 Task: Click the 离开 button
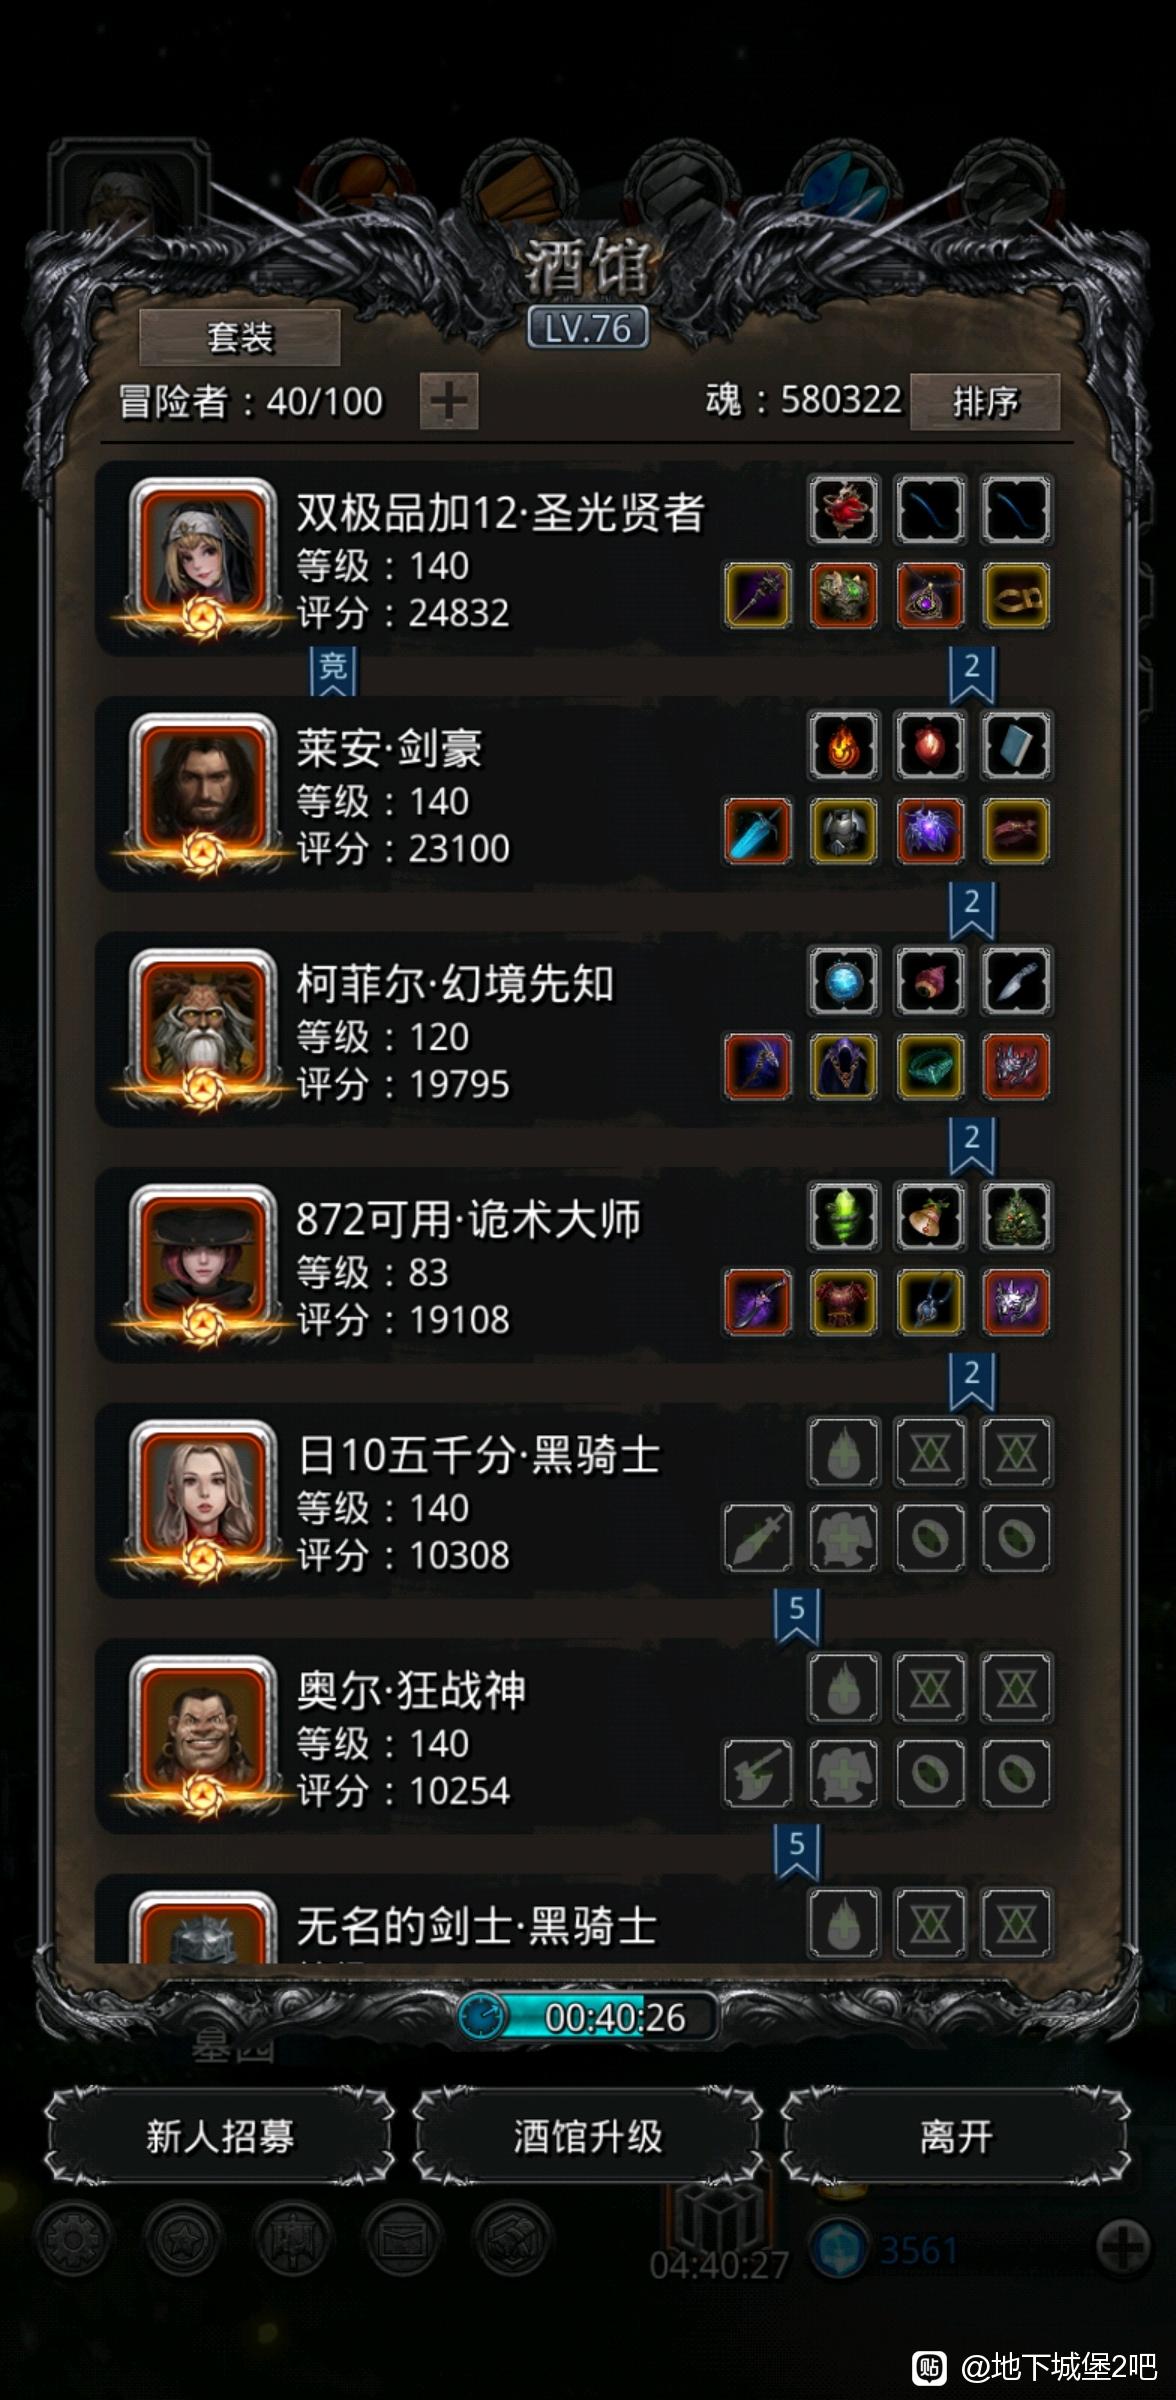click(x=956, y=2136)
